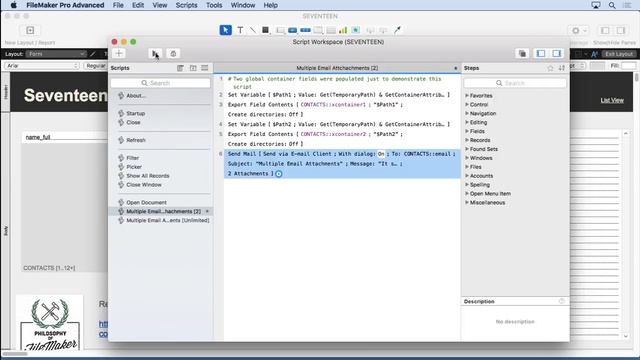This screenshot has height=360, width=640.
Task: Select Multiple Email Attachments [Unlimited] script
Action: tap(167, 220)
